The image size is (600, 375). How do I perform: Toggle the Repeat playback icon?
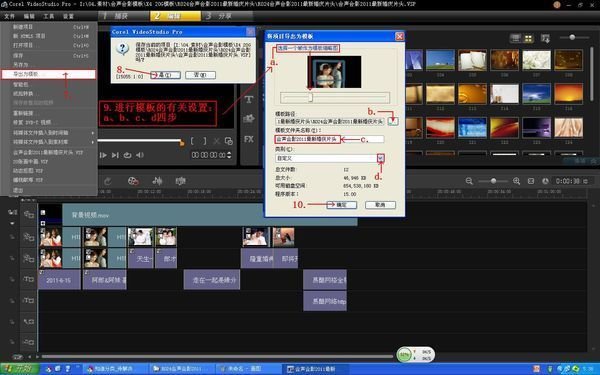127,155
